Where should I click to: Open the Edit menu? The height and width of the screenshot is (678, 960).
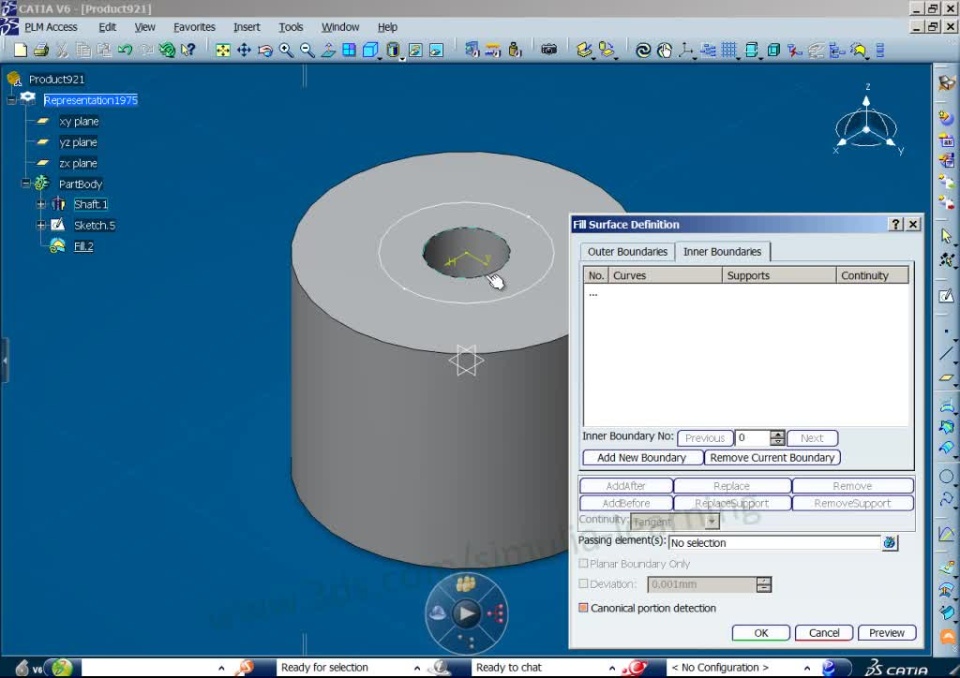click(107, 27)
